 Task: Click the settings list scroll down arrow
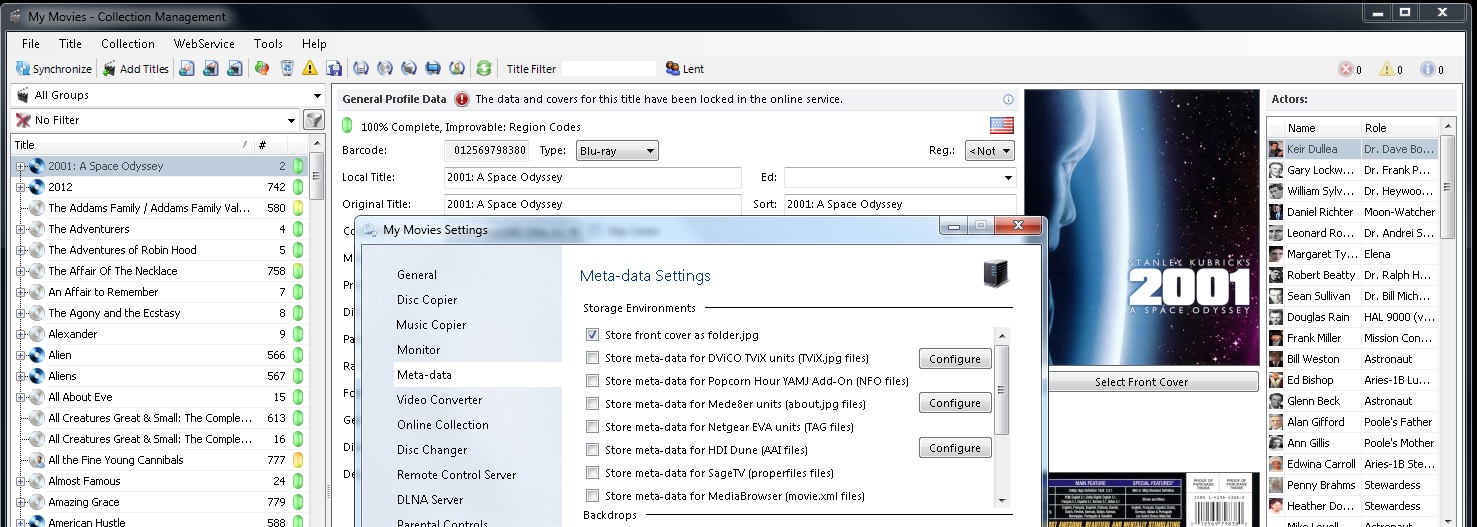coord(1002,499)
